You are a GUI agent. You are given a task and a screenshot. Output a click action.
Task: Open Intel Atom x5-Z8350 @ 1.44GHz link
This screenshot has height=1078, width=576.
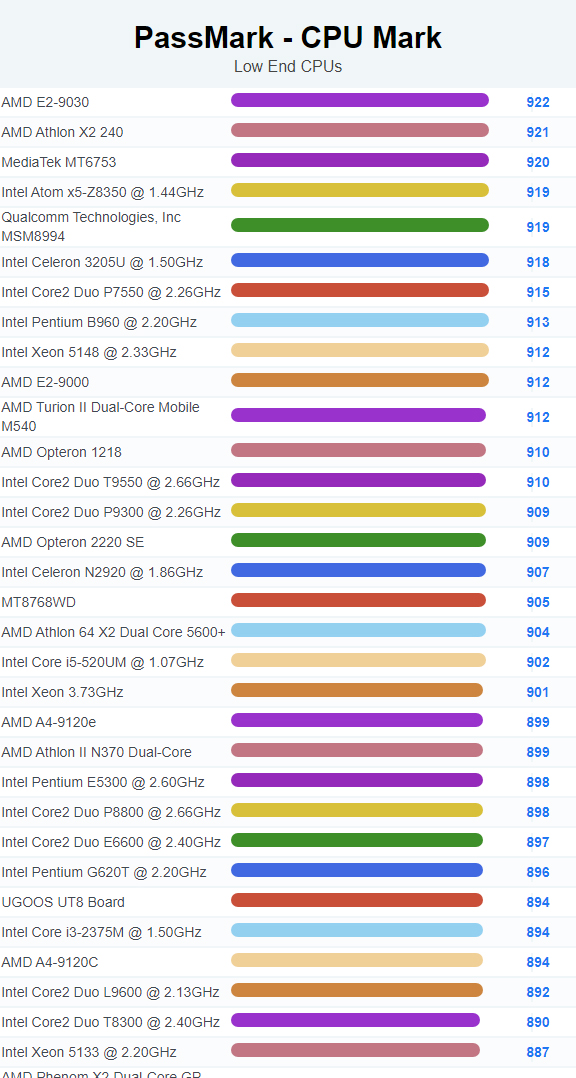pyautogui.click(x=102, y=192)
